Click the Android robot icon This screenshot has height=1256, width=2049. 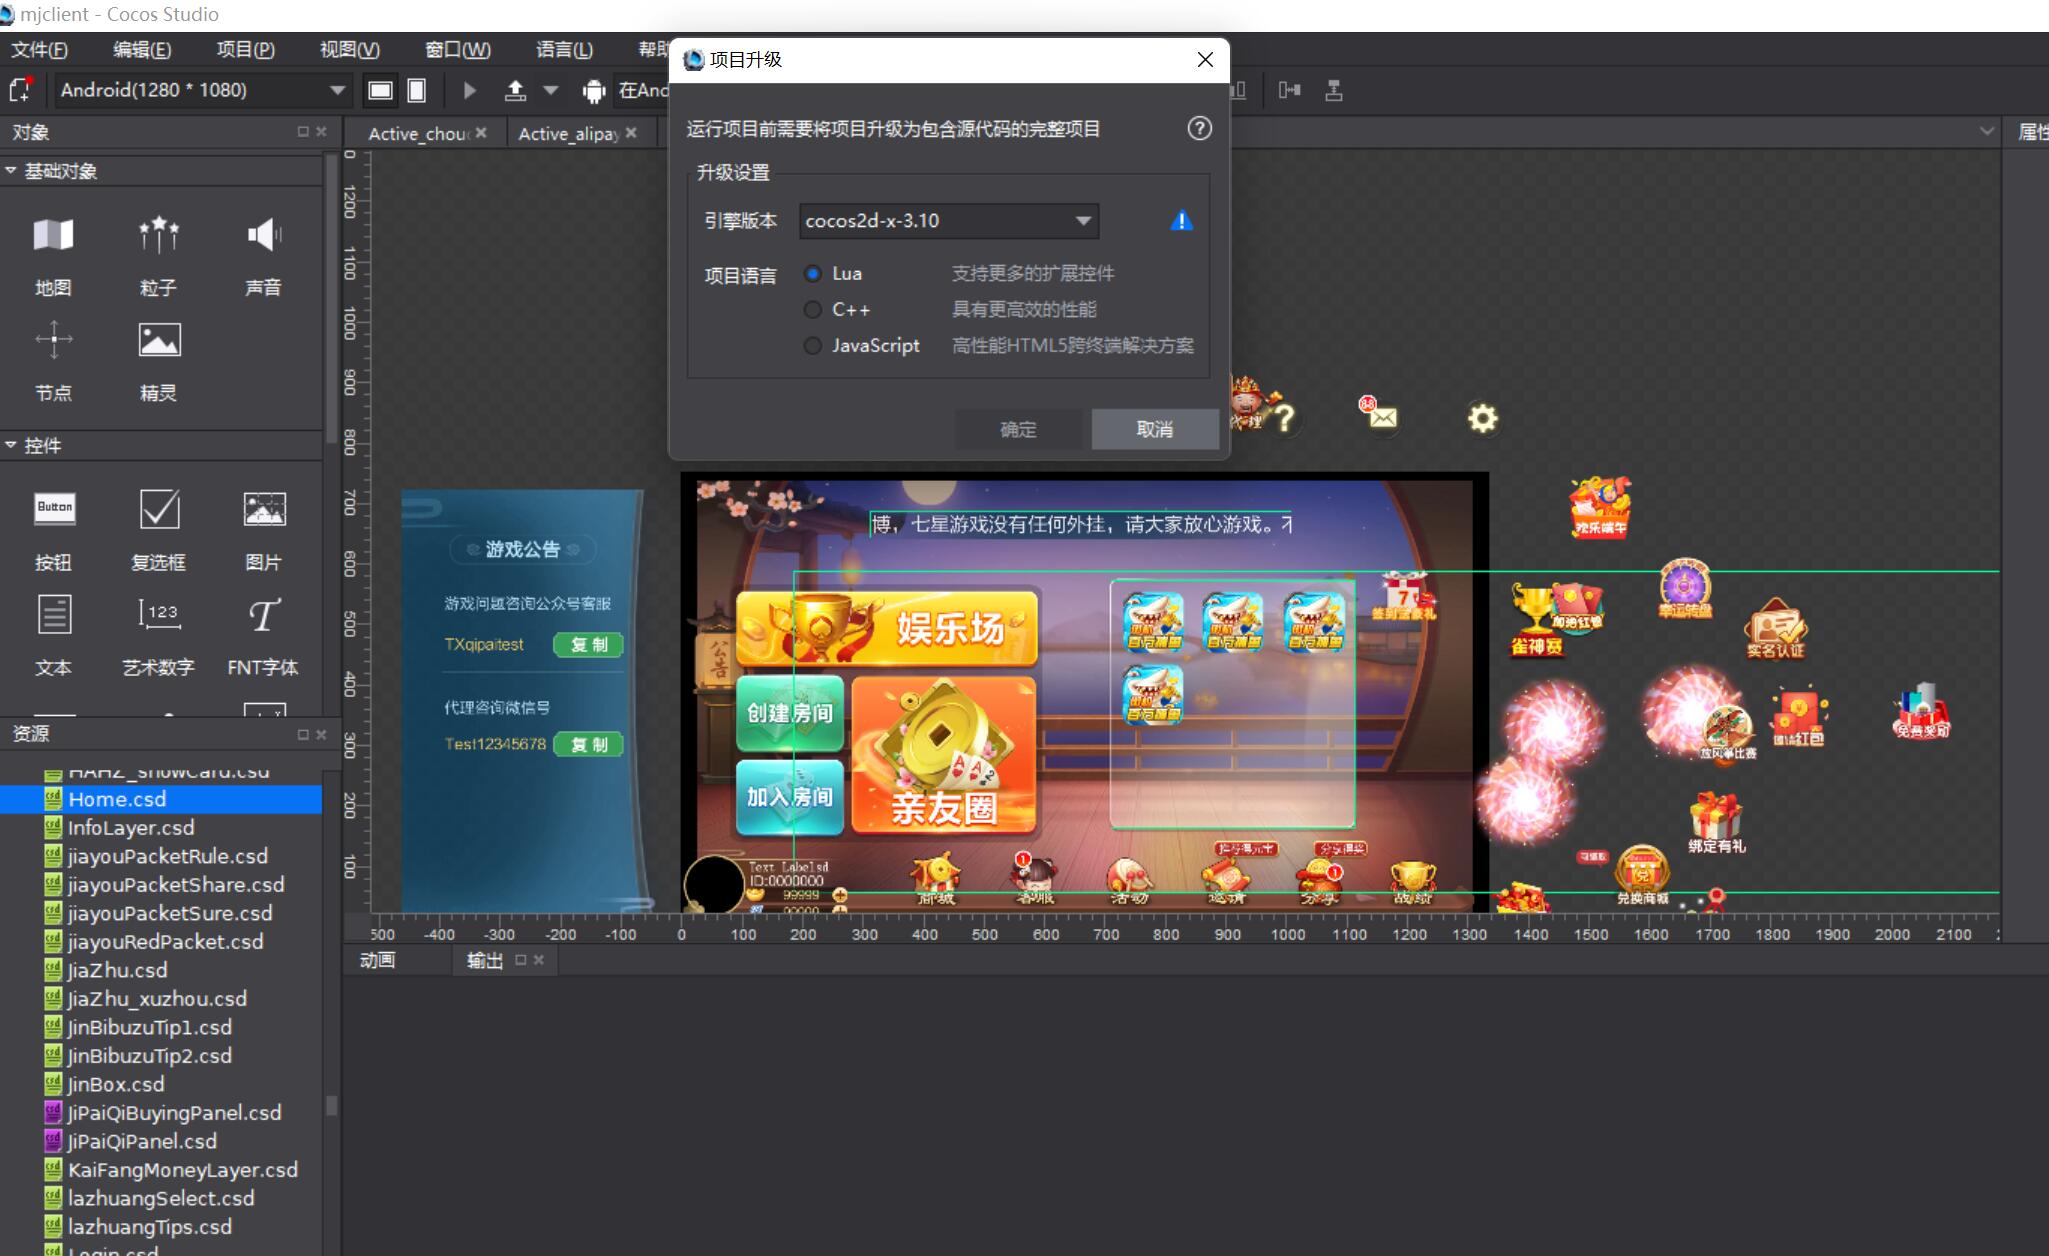coord(594,91)
